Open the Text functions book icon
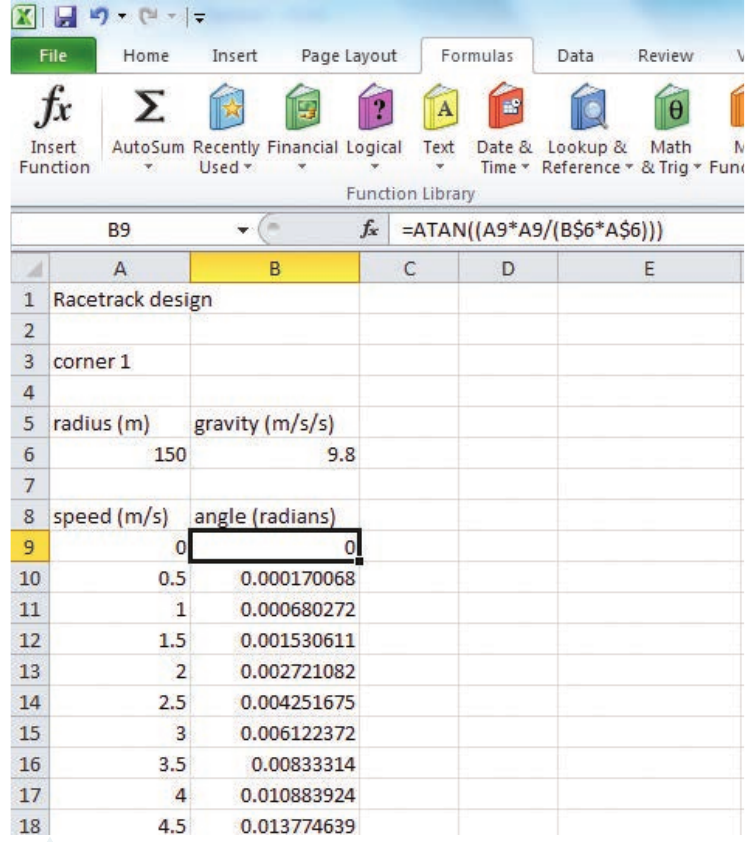 click(440, 107)
